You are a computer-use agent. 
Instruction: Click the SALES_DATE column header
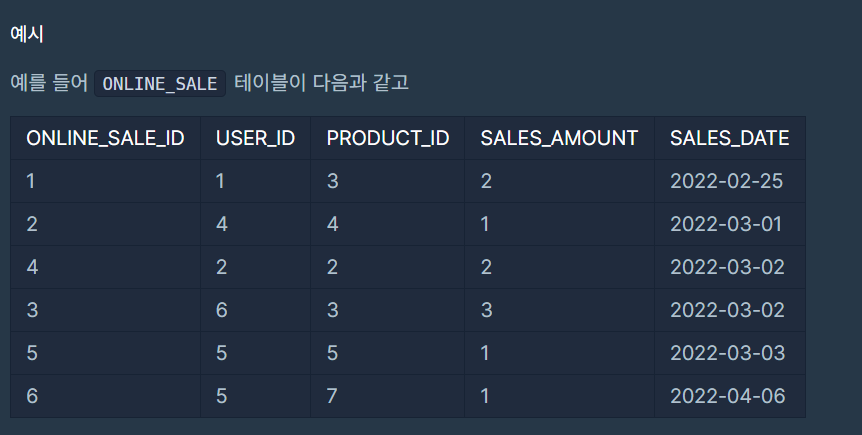coord(730,138)
